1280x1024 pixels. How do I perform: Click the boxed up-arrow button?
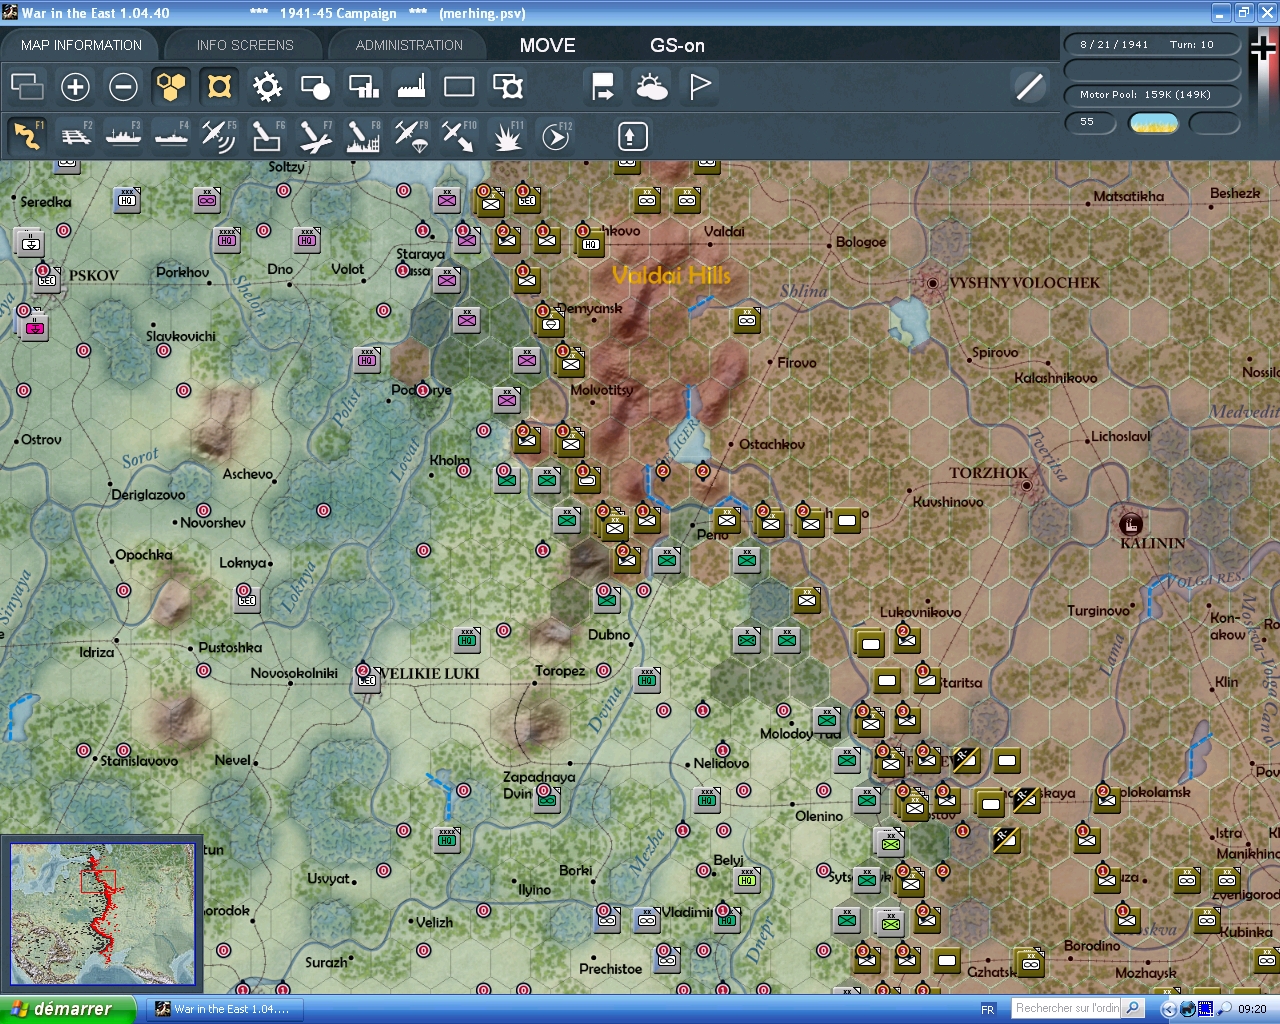coord(632,136)
